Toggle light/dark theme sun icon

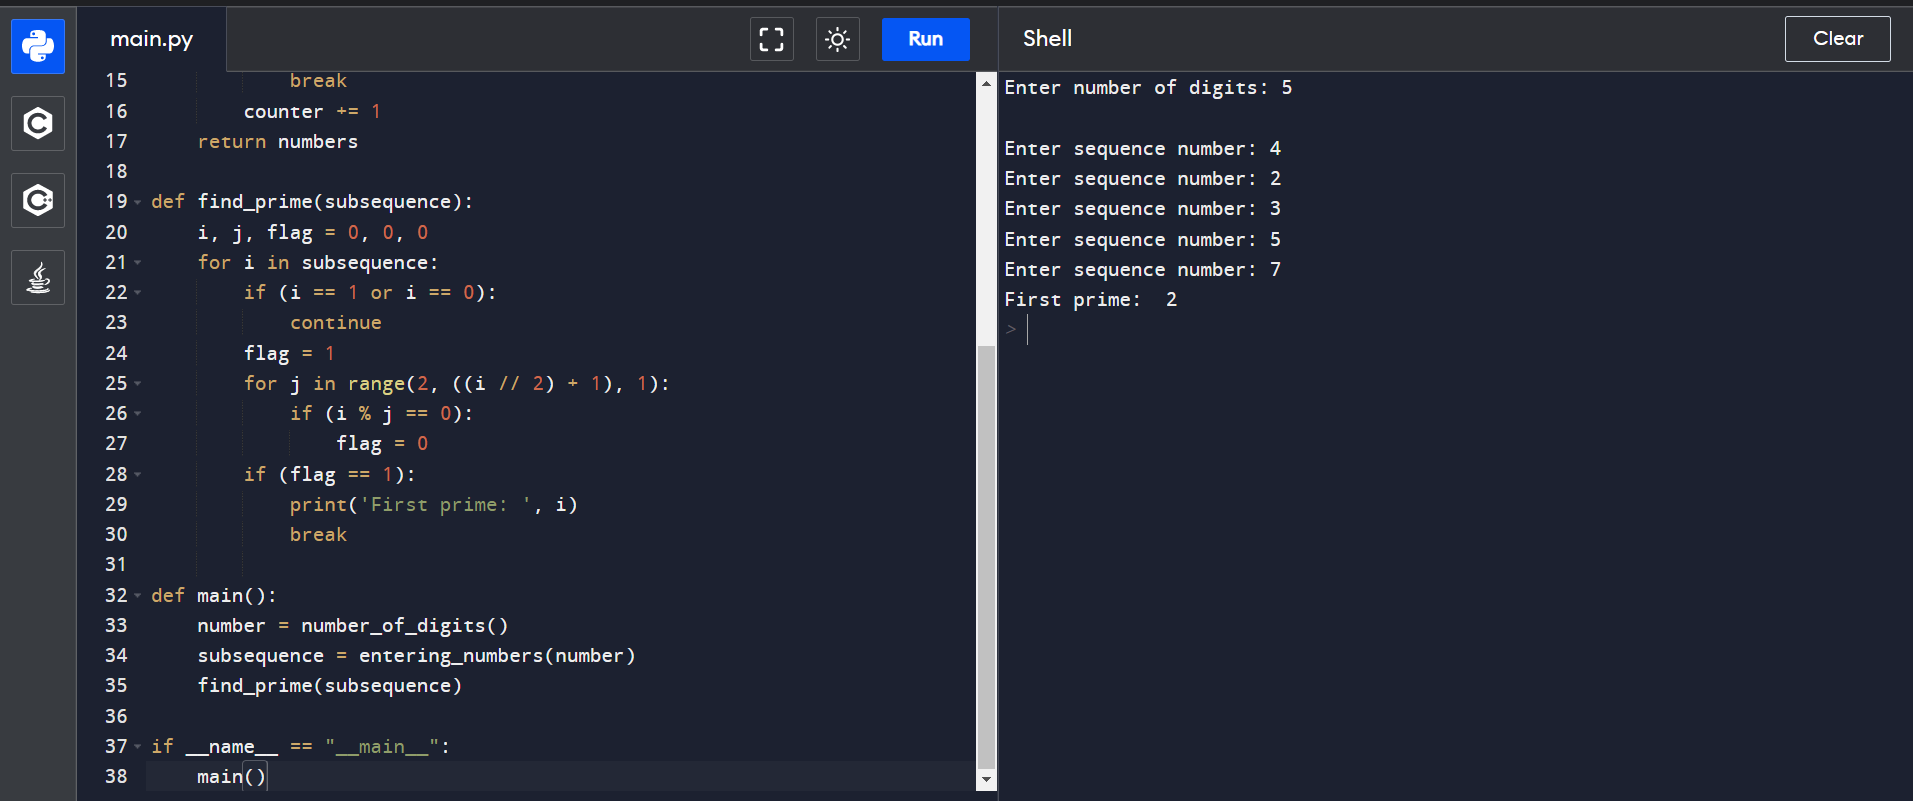(x=837, y=39)
